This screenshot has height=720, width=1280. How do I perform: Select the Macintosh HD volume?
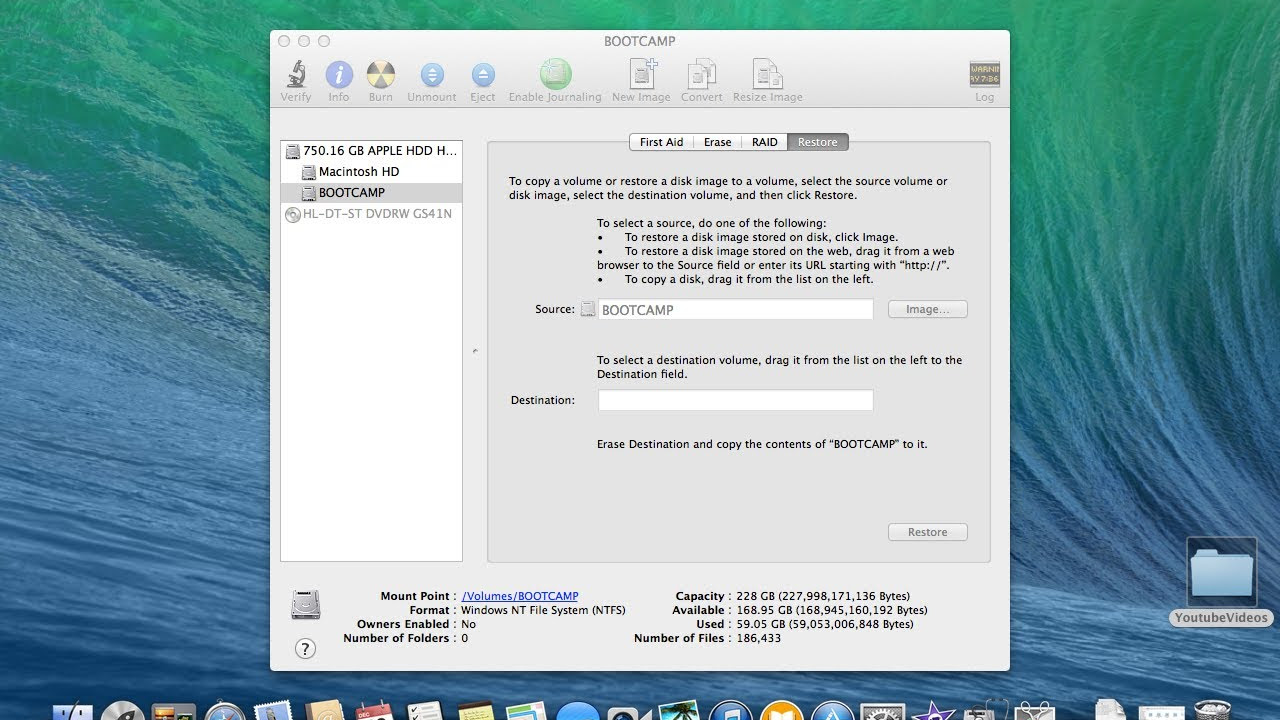point(371,172)
